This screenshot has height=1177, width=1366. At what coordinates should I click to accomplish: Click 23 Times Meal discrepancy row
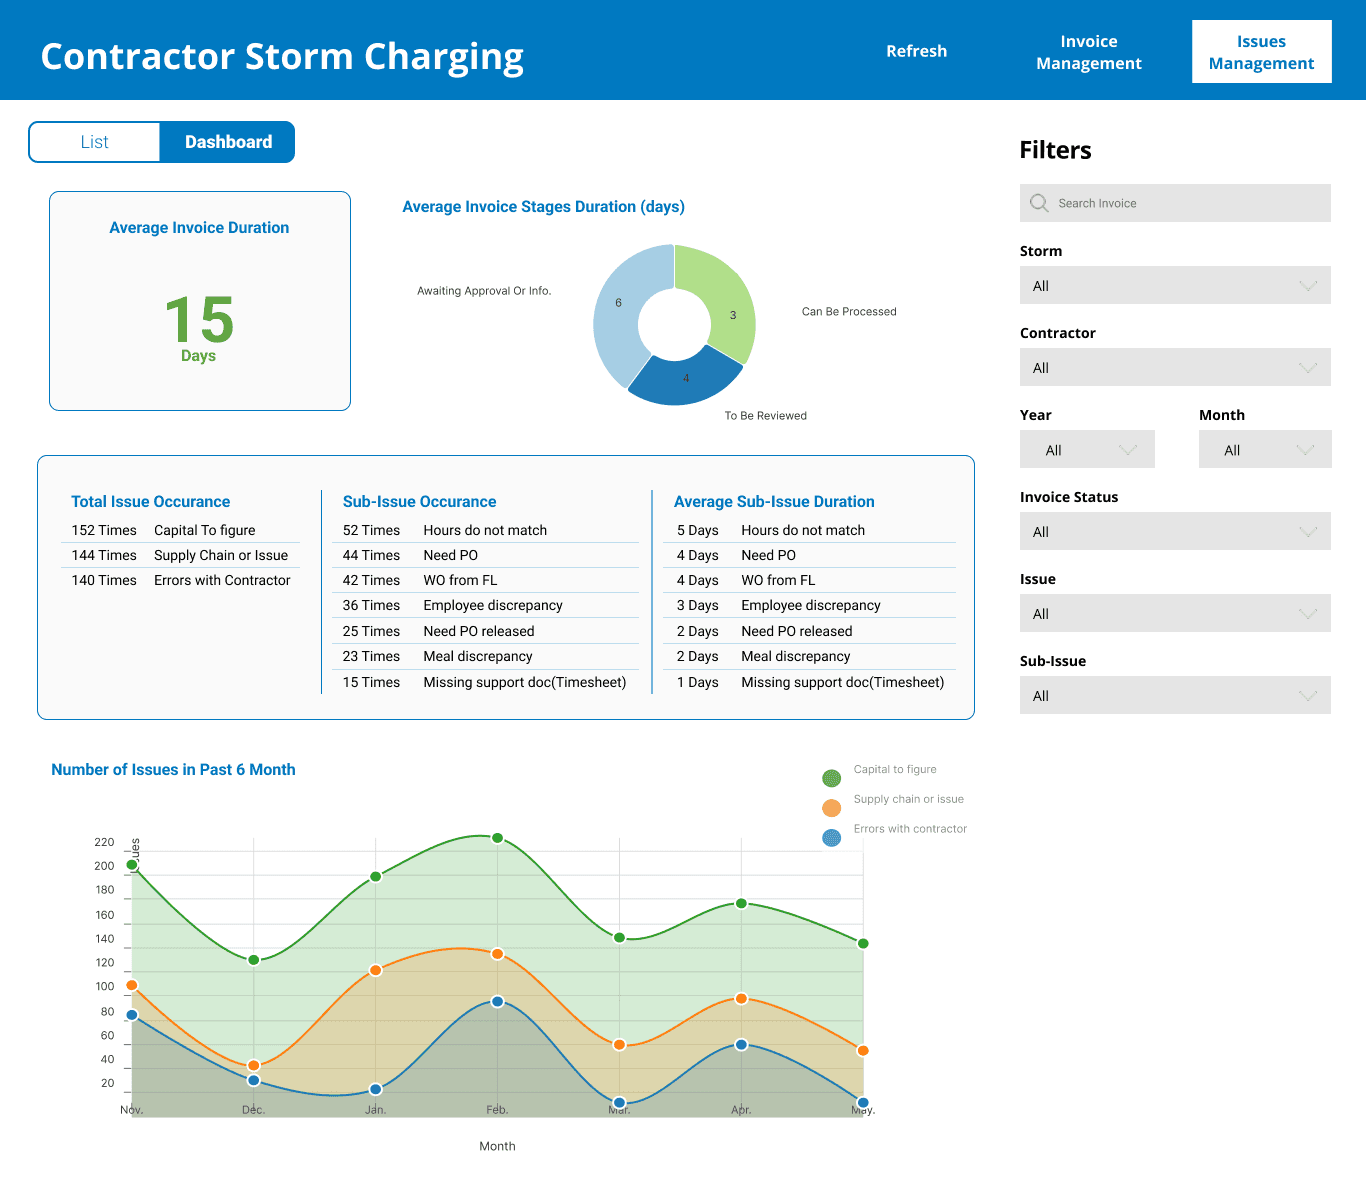(x=485, y=656)
